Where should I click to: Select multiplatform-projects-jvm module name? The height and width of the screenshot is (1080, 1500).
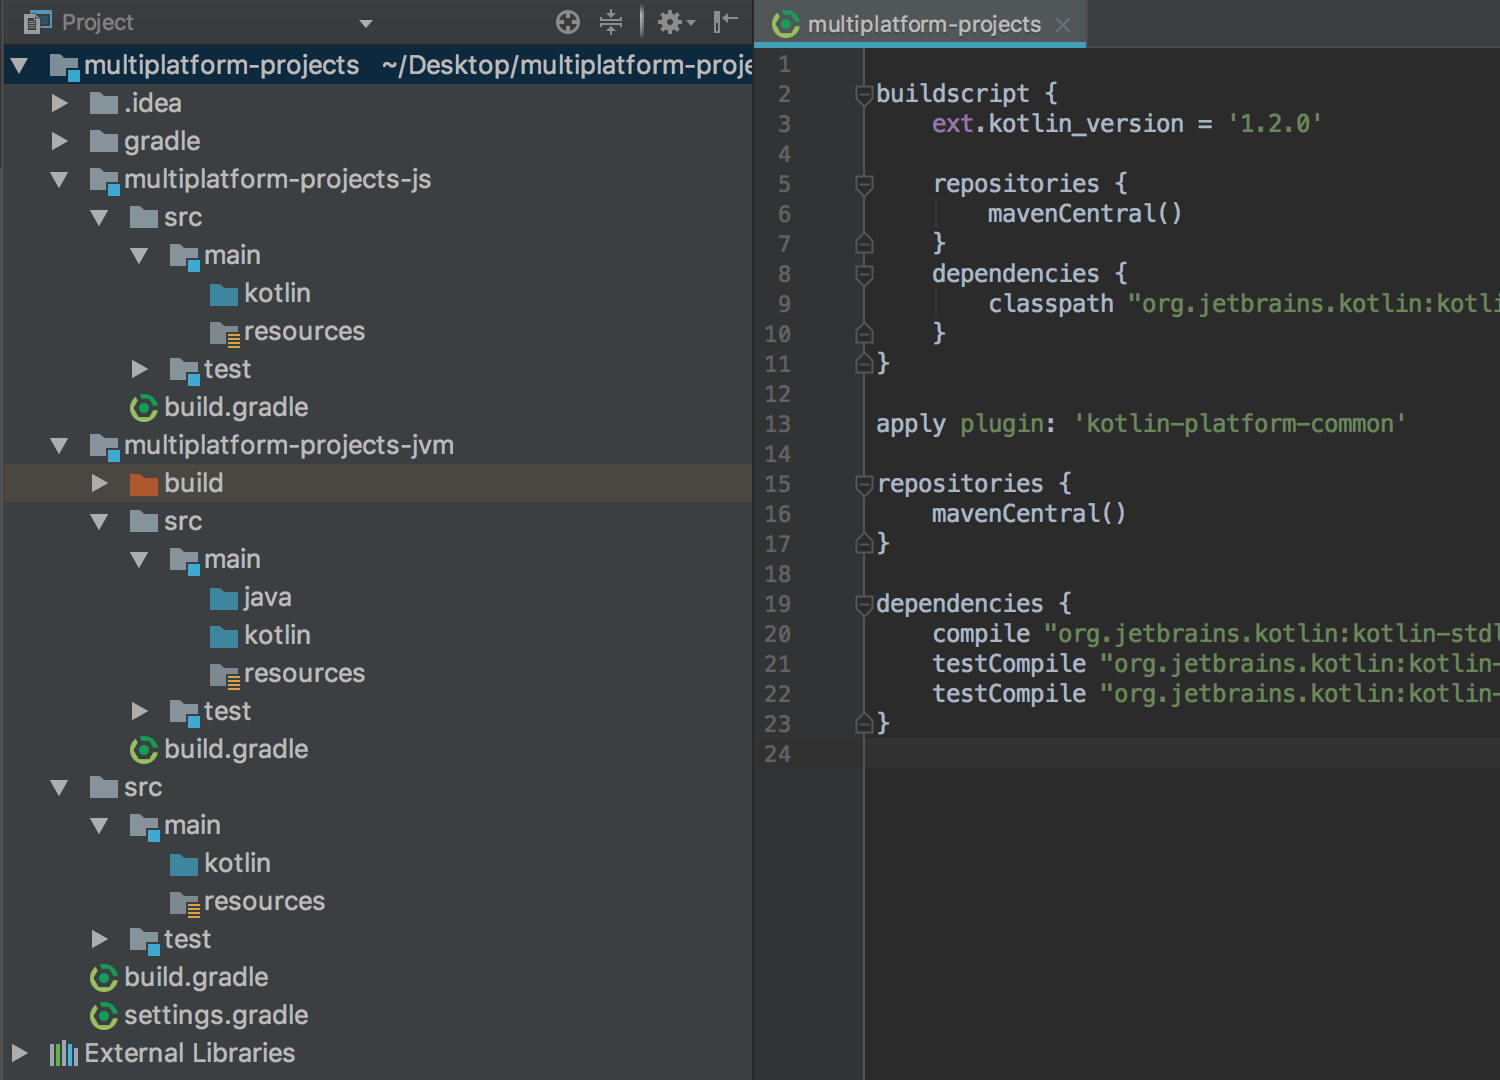coord(289,445)
